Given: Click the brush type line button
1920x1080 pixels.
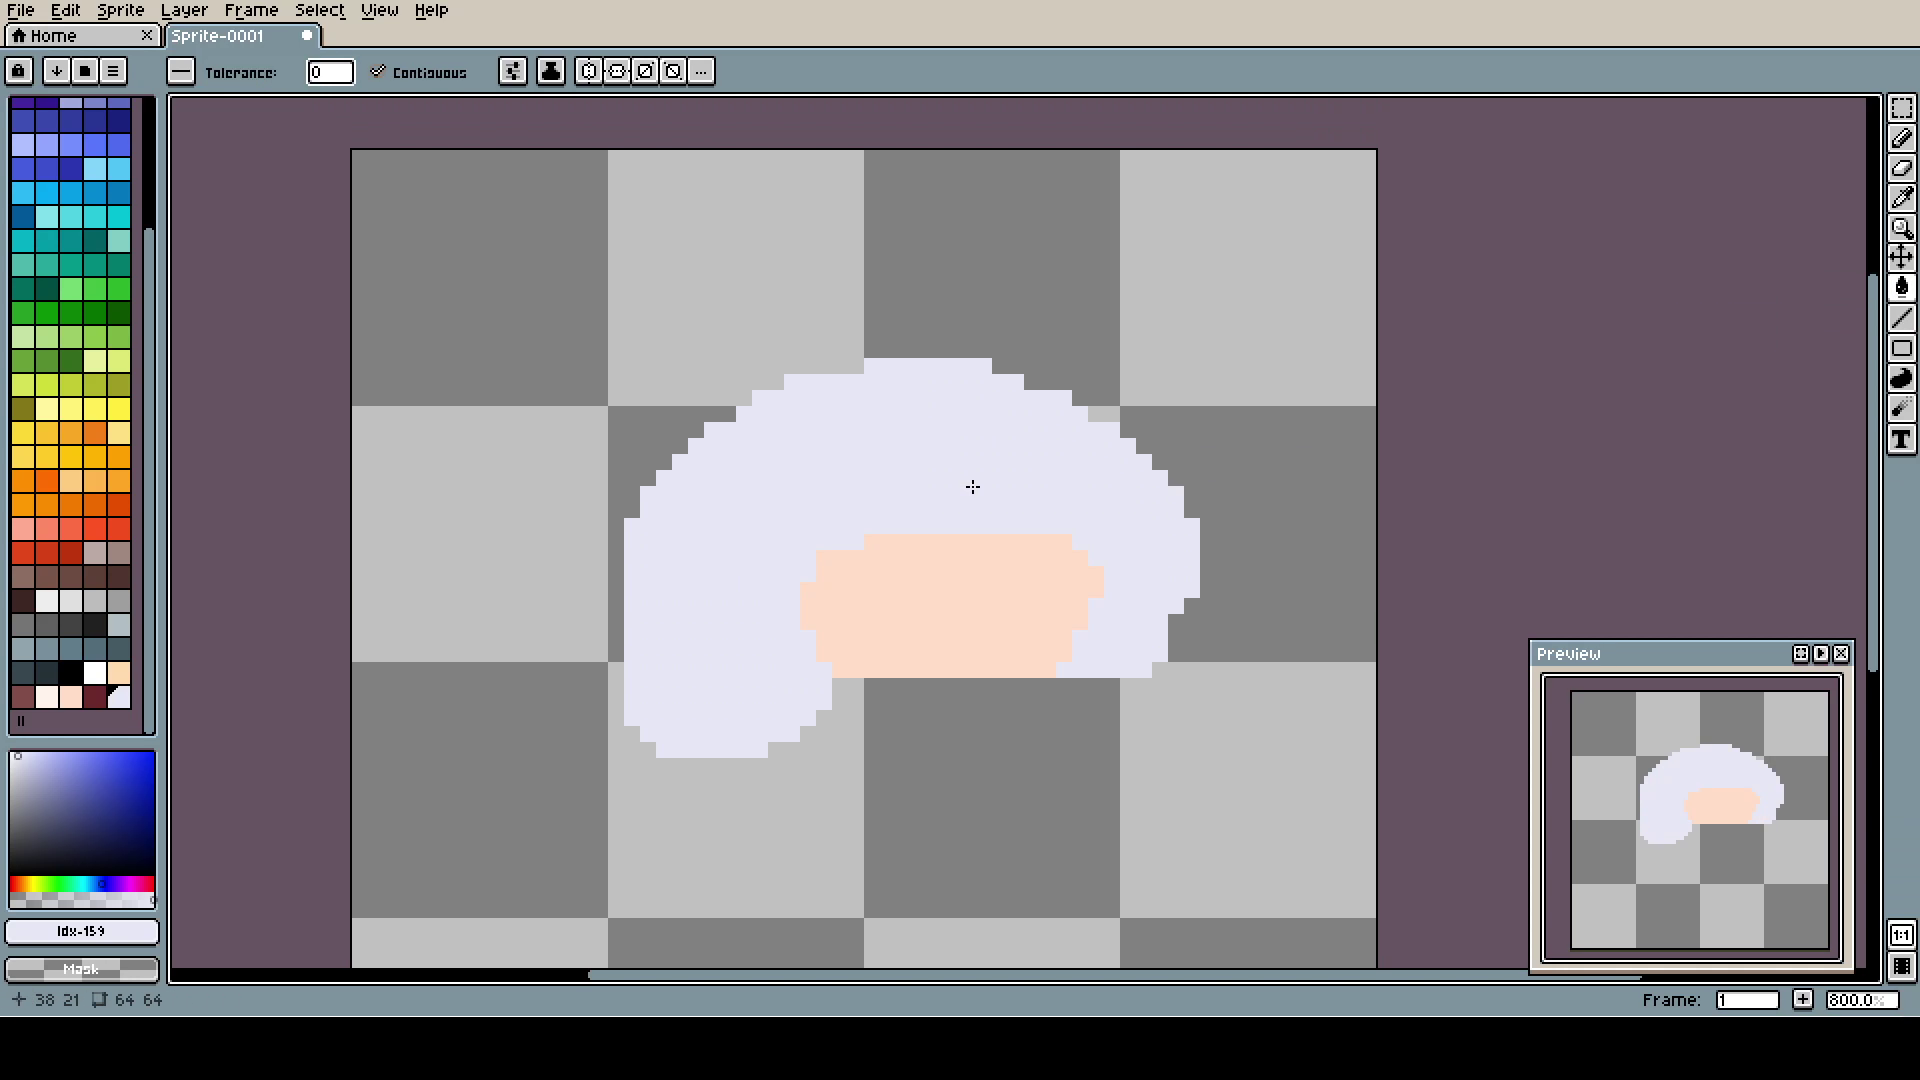Looking at the screenshot, I should (180, 71).
